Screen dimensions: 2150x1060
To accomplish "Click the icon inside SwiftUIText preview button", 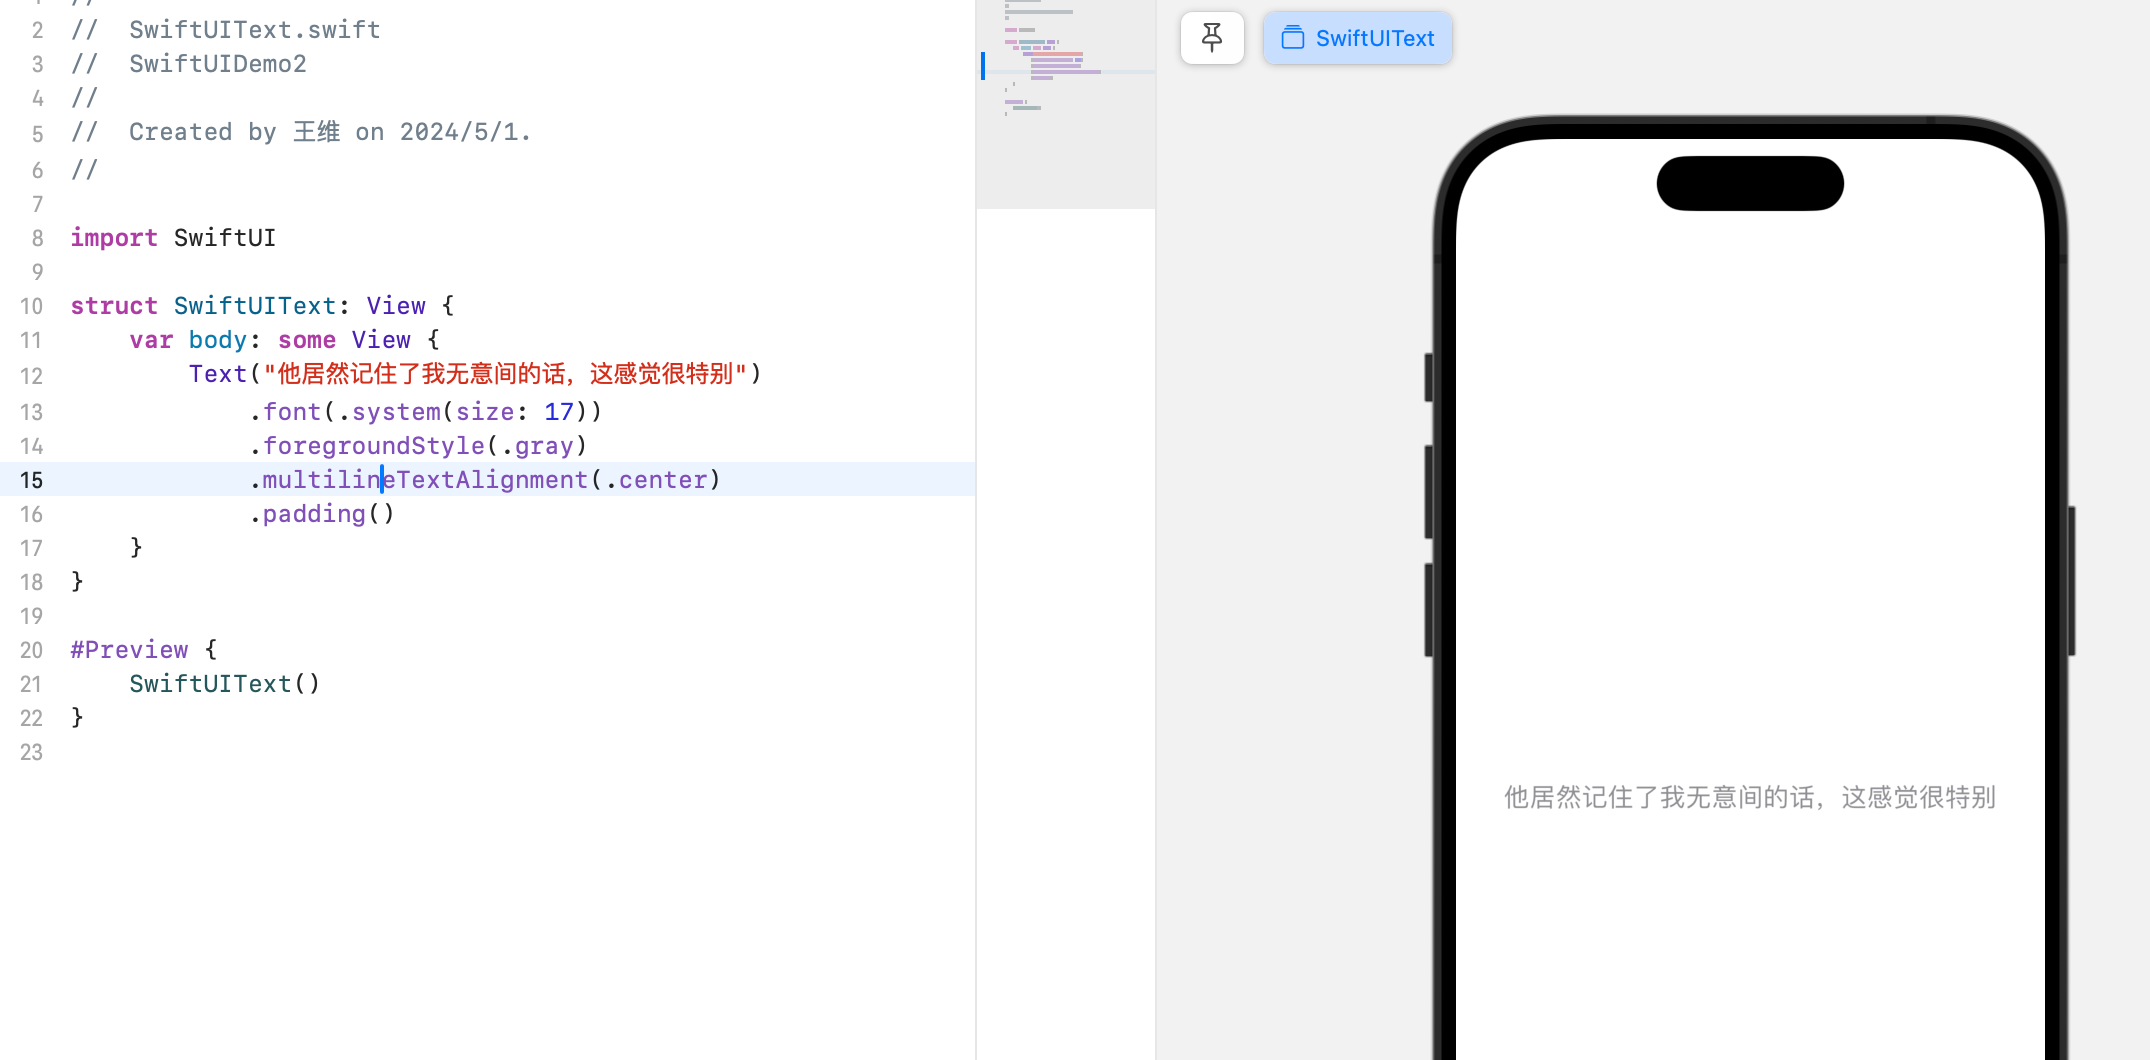I will coord(1293,38).
